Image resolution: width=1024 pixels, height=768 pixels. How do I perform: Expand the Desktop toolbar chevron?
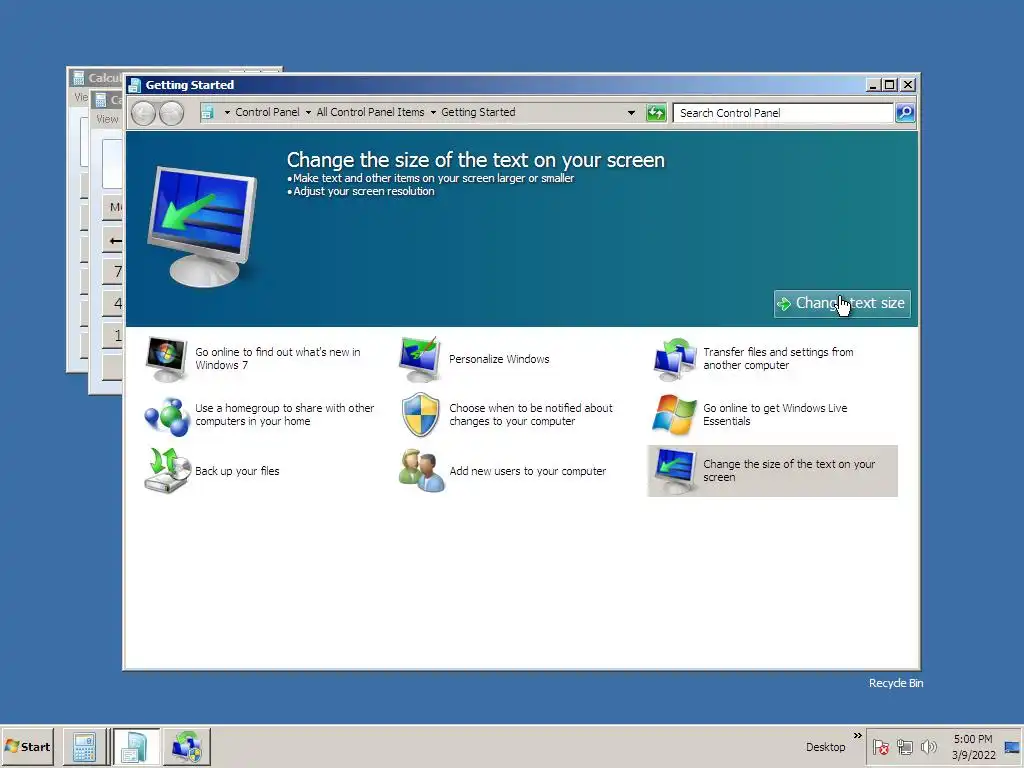point(857,735)
